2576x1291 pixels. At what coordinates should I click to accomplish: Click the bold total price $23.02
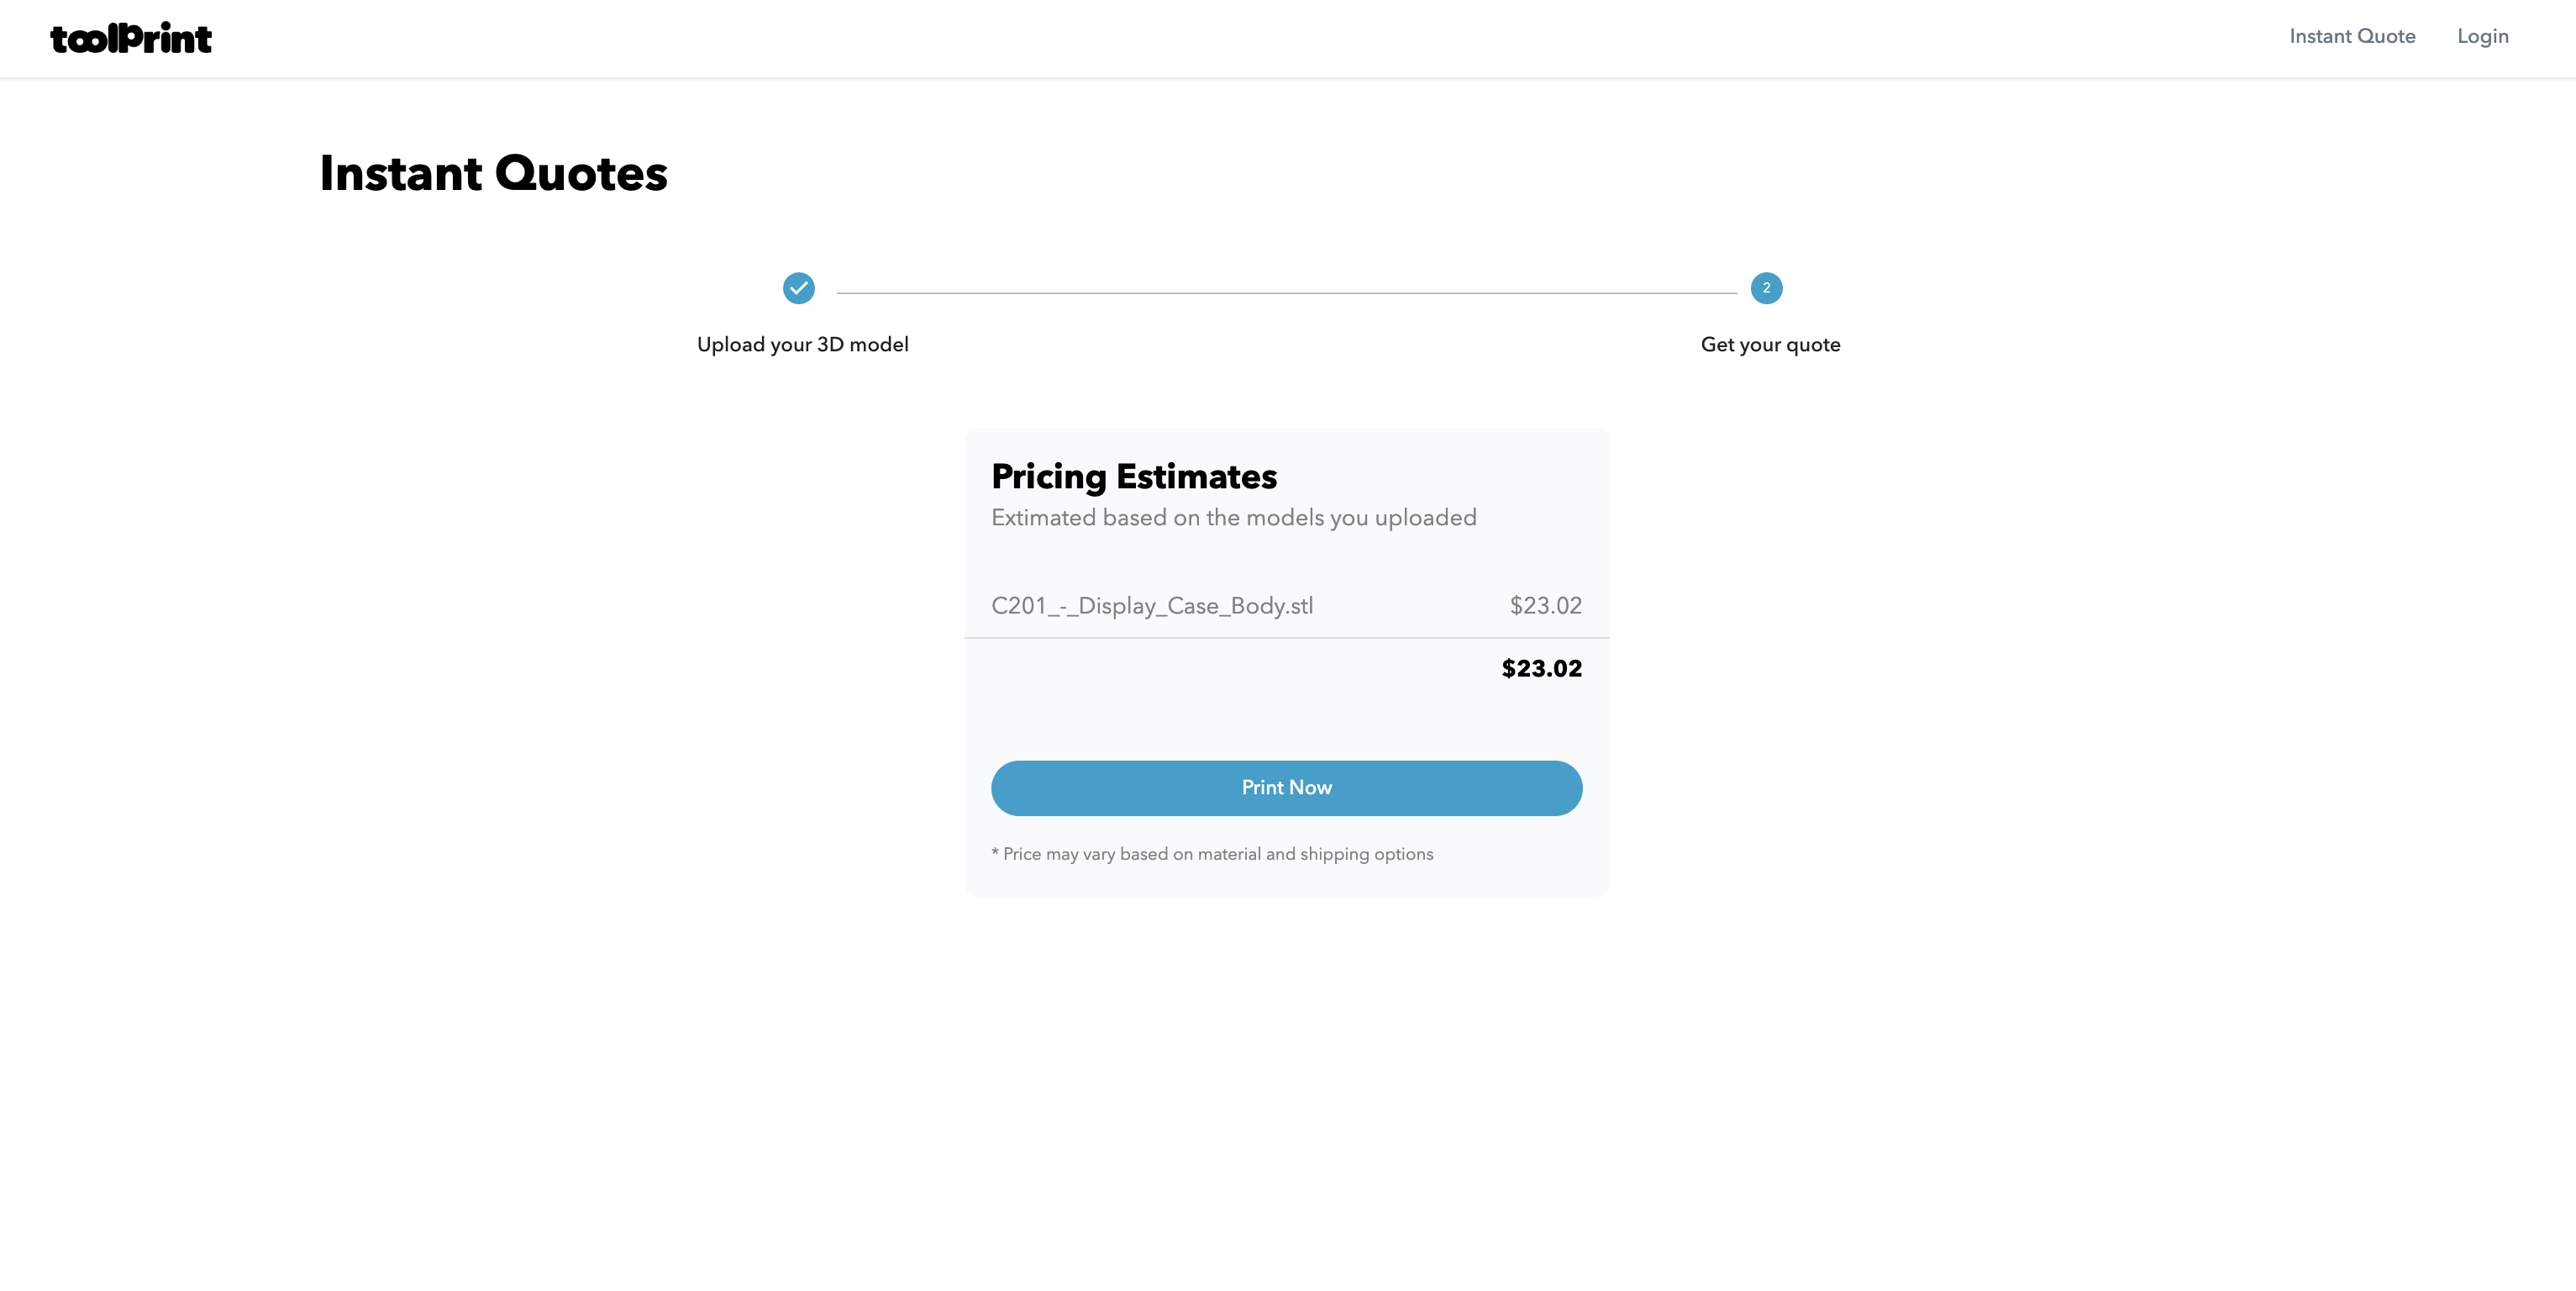[1541, 669]
